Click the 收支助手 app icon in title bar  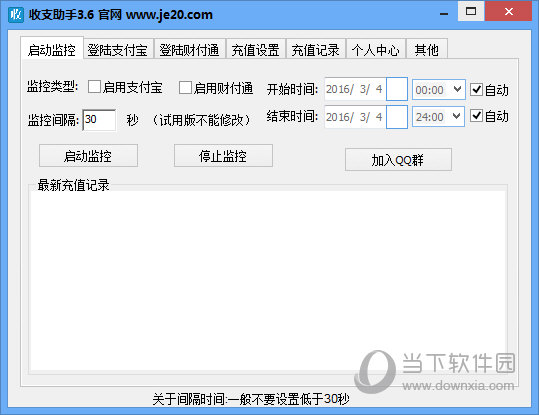[x=16, y=14]
